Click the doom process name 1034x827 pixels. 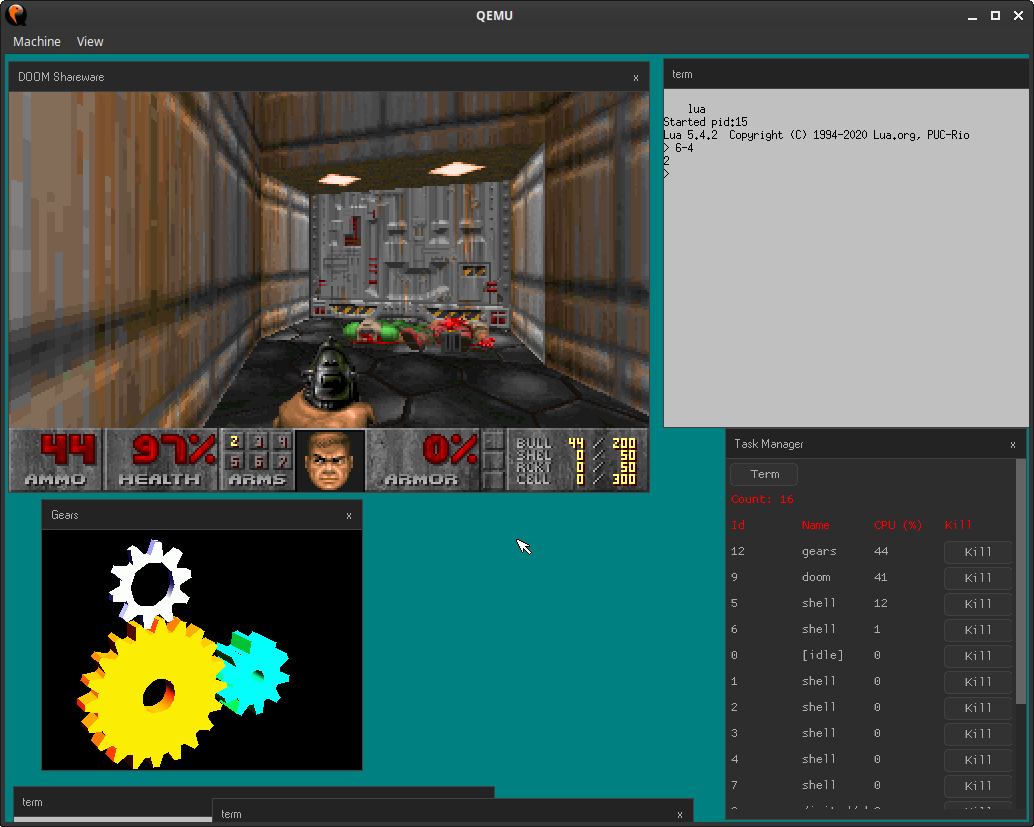pos(816,577)
